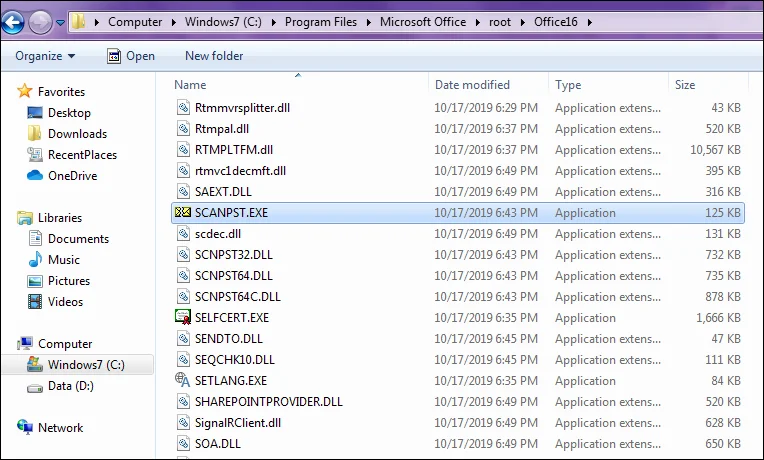Open the Documents library
This screenshot has height=460, width=764.
tap(78, 239)
